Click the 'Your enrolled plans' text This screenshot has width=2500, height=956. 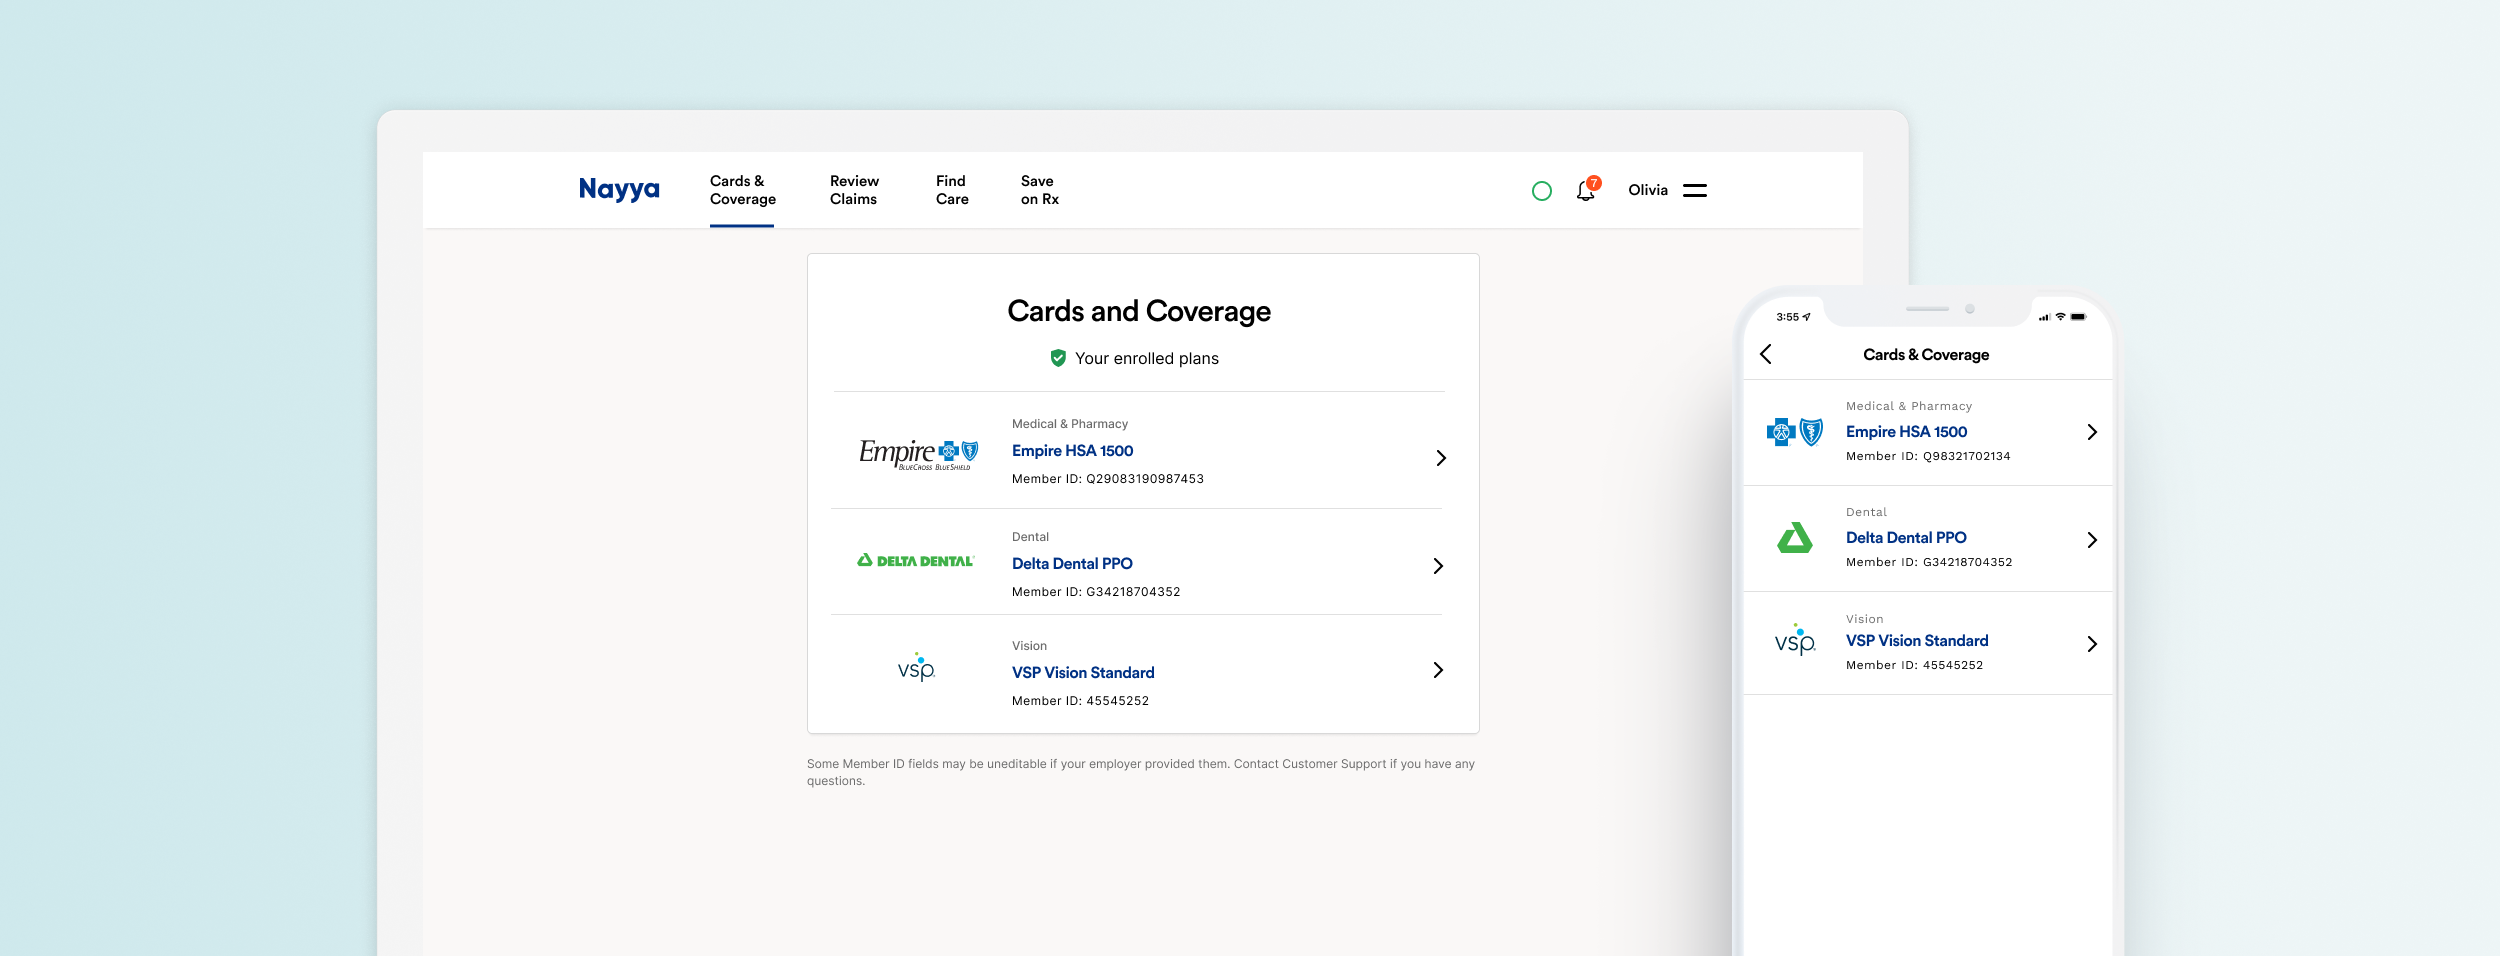click(x=1147, y=358)
